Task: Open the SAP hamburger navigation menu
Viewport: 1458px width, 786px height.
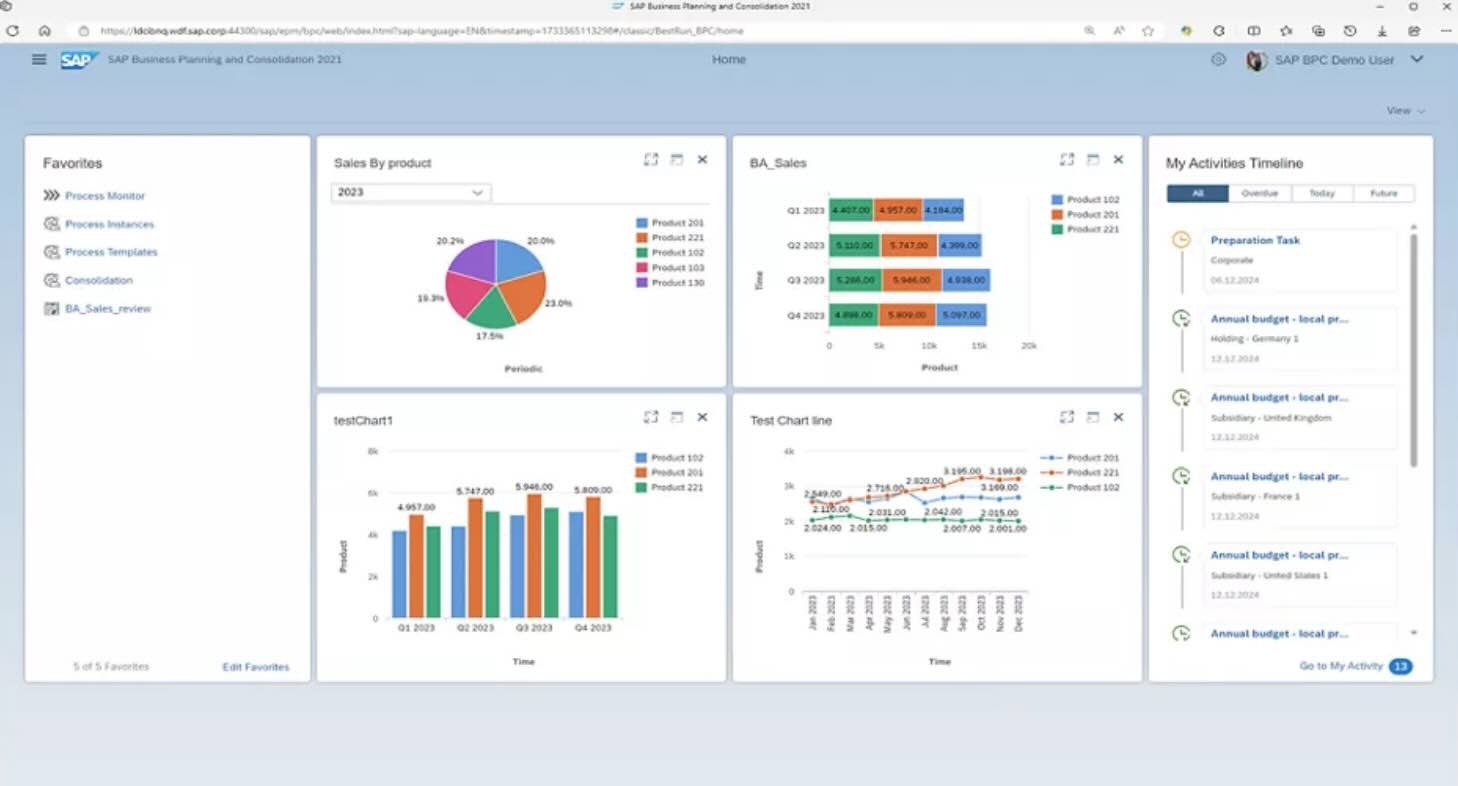Action: pos(39,59)
